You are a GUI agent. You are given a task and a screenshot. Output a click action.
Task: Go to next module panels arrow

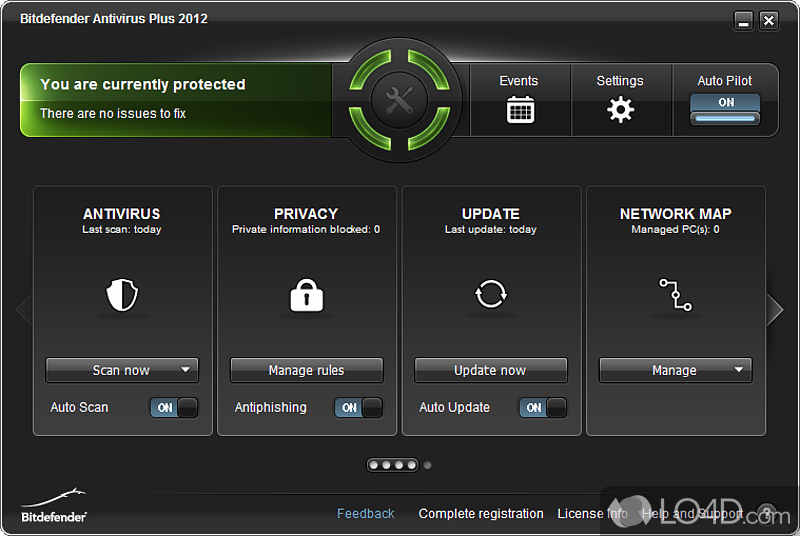point(775,309)
